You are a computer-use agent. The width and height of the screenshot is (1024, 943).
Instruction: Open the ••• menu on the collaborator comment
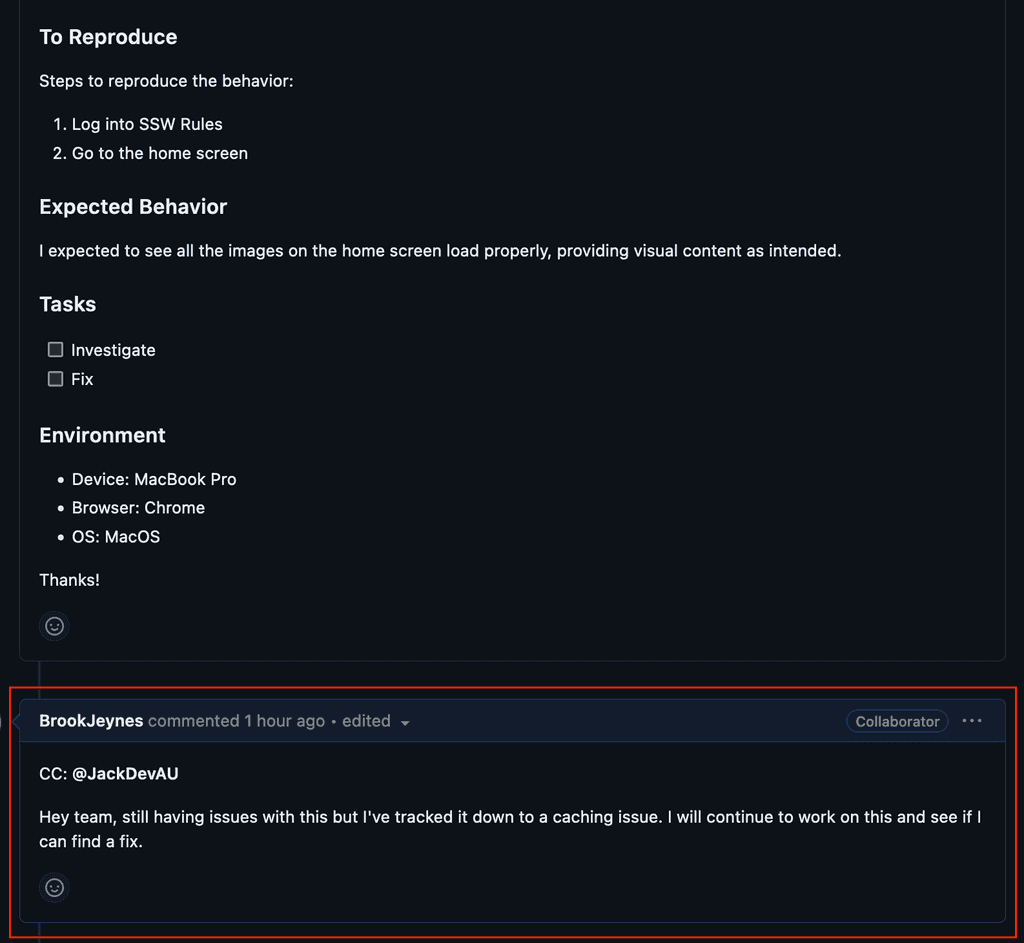coord(972,720)
